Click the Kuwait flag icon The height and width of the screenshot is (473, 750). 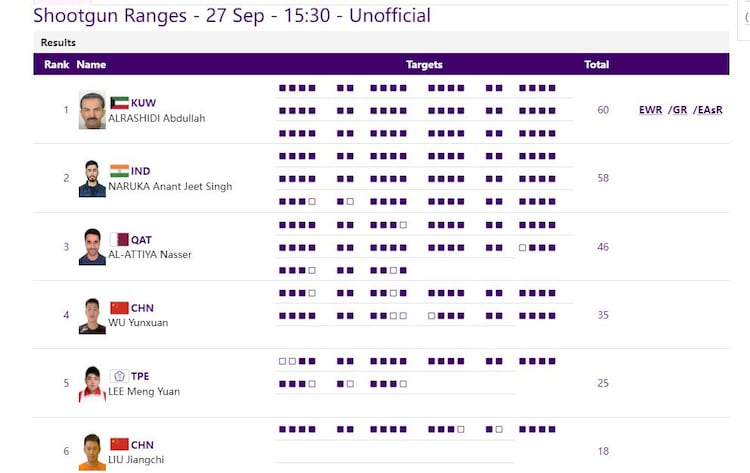(x=119, y=103)
